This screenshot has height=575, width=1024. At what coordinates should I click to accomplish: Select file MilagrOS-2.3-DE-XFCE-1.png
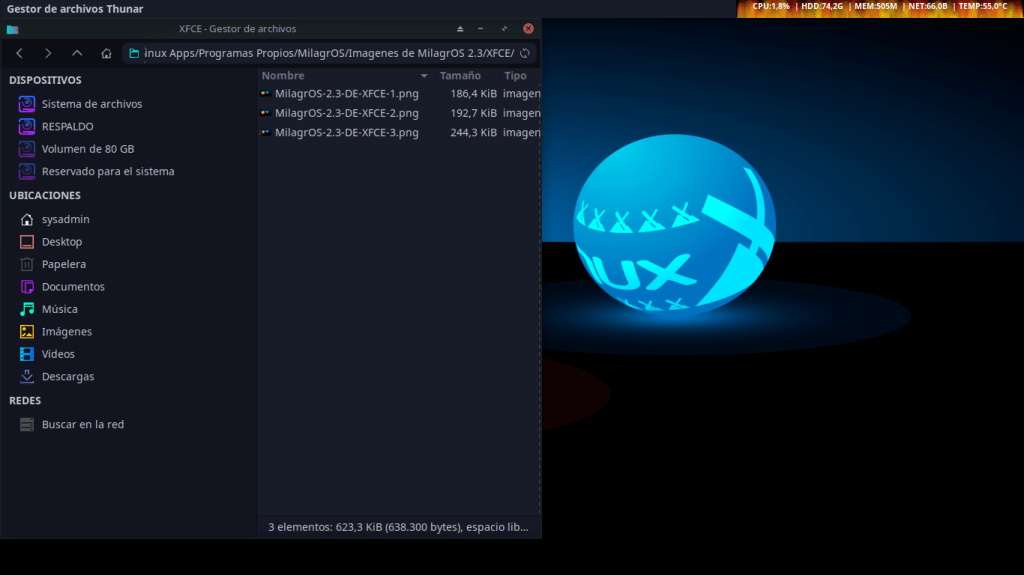pyautogui.click(x=346, y=94)
